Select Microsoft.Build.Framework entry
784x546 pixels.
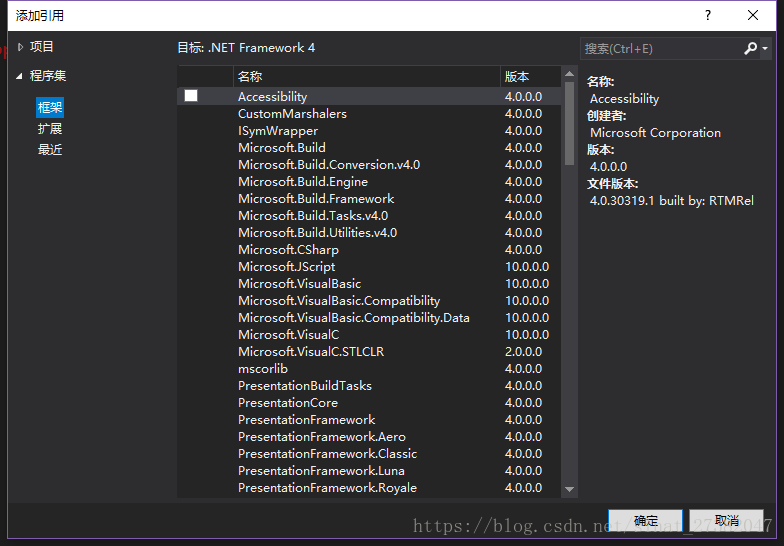point(369,198)
